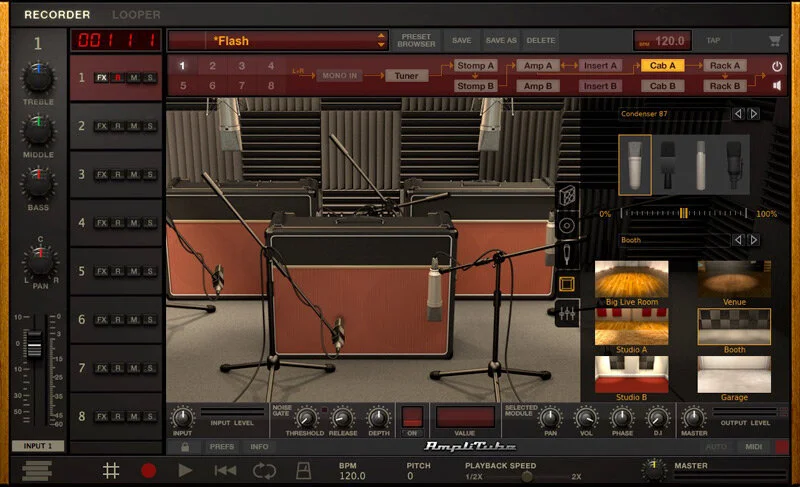Open PREFS

[221, 447]
